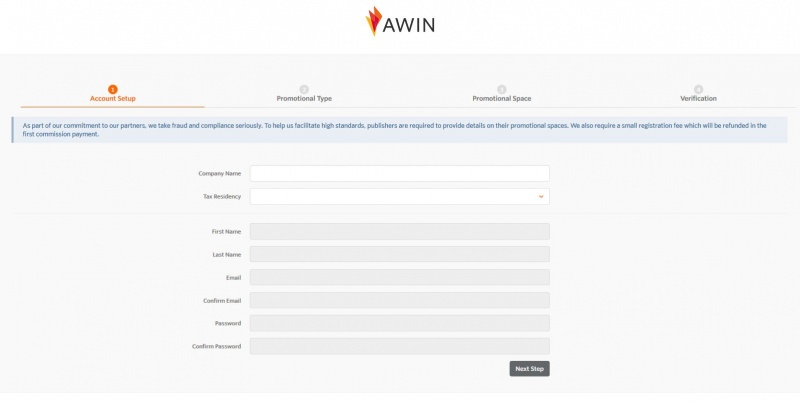Click the step 1 circle icon
The height and width of the screenshot is (403, 800).
tap(112, 89)
